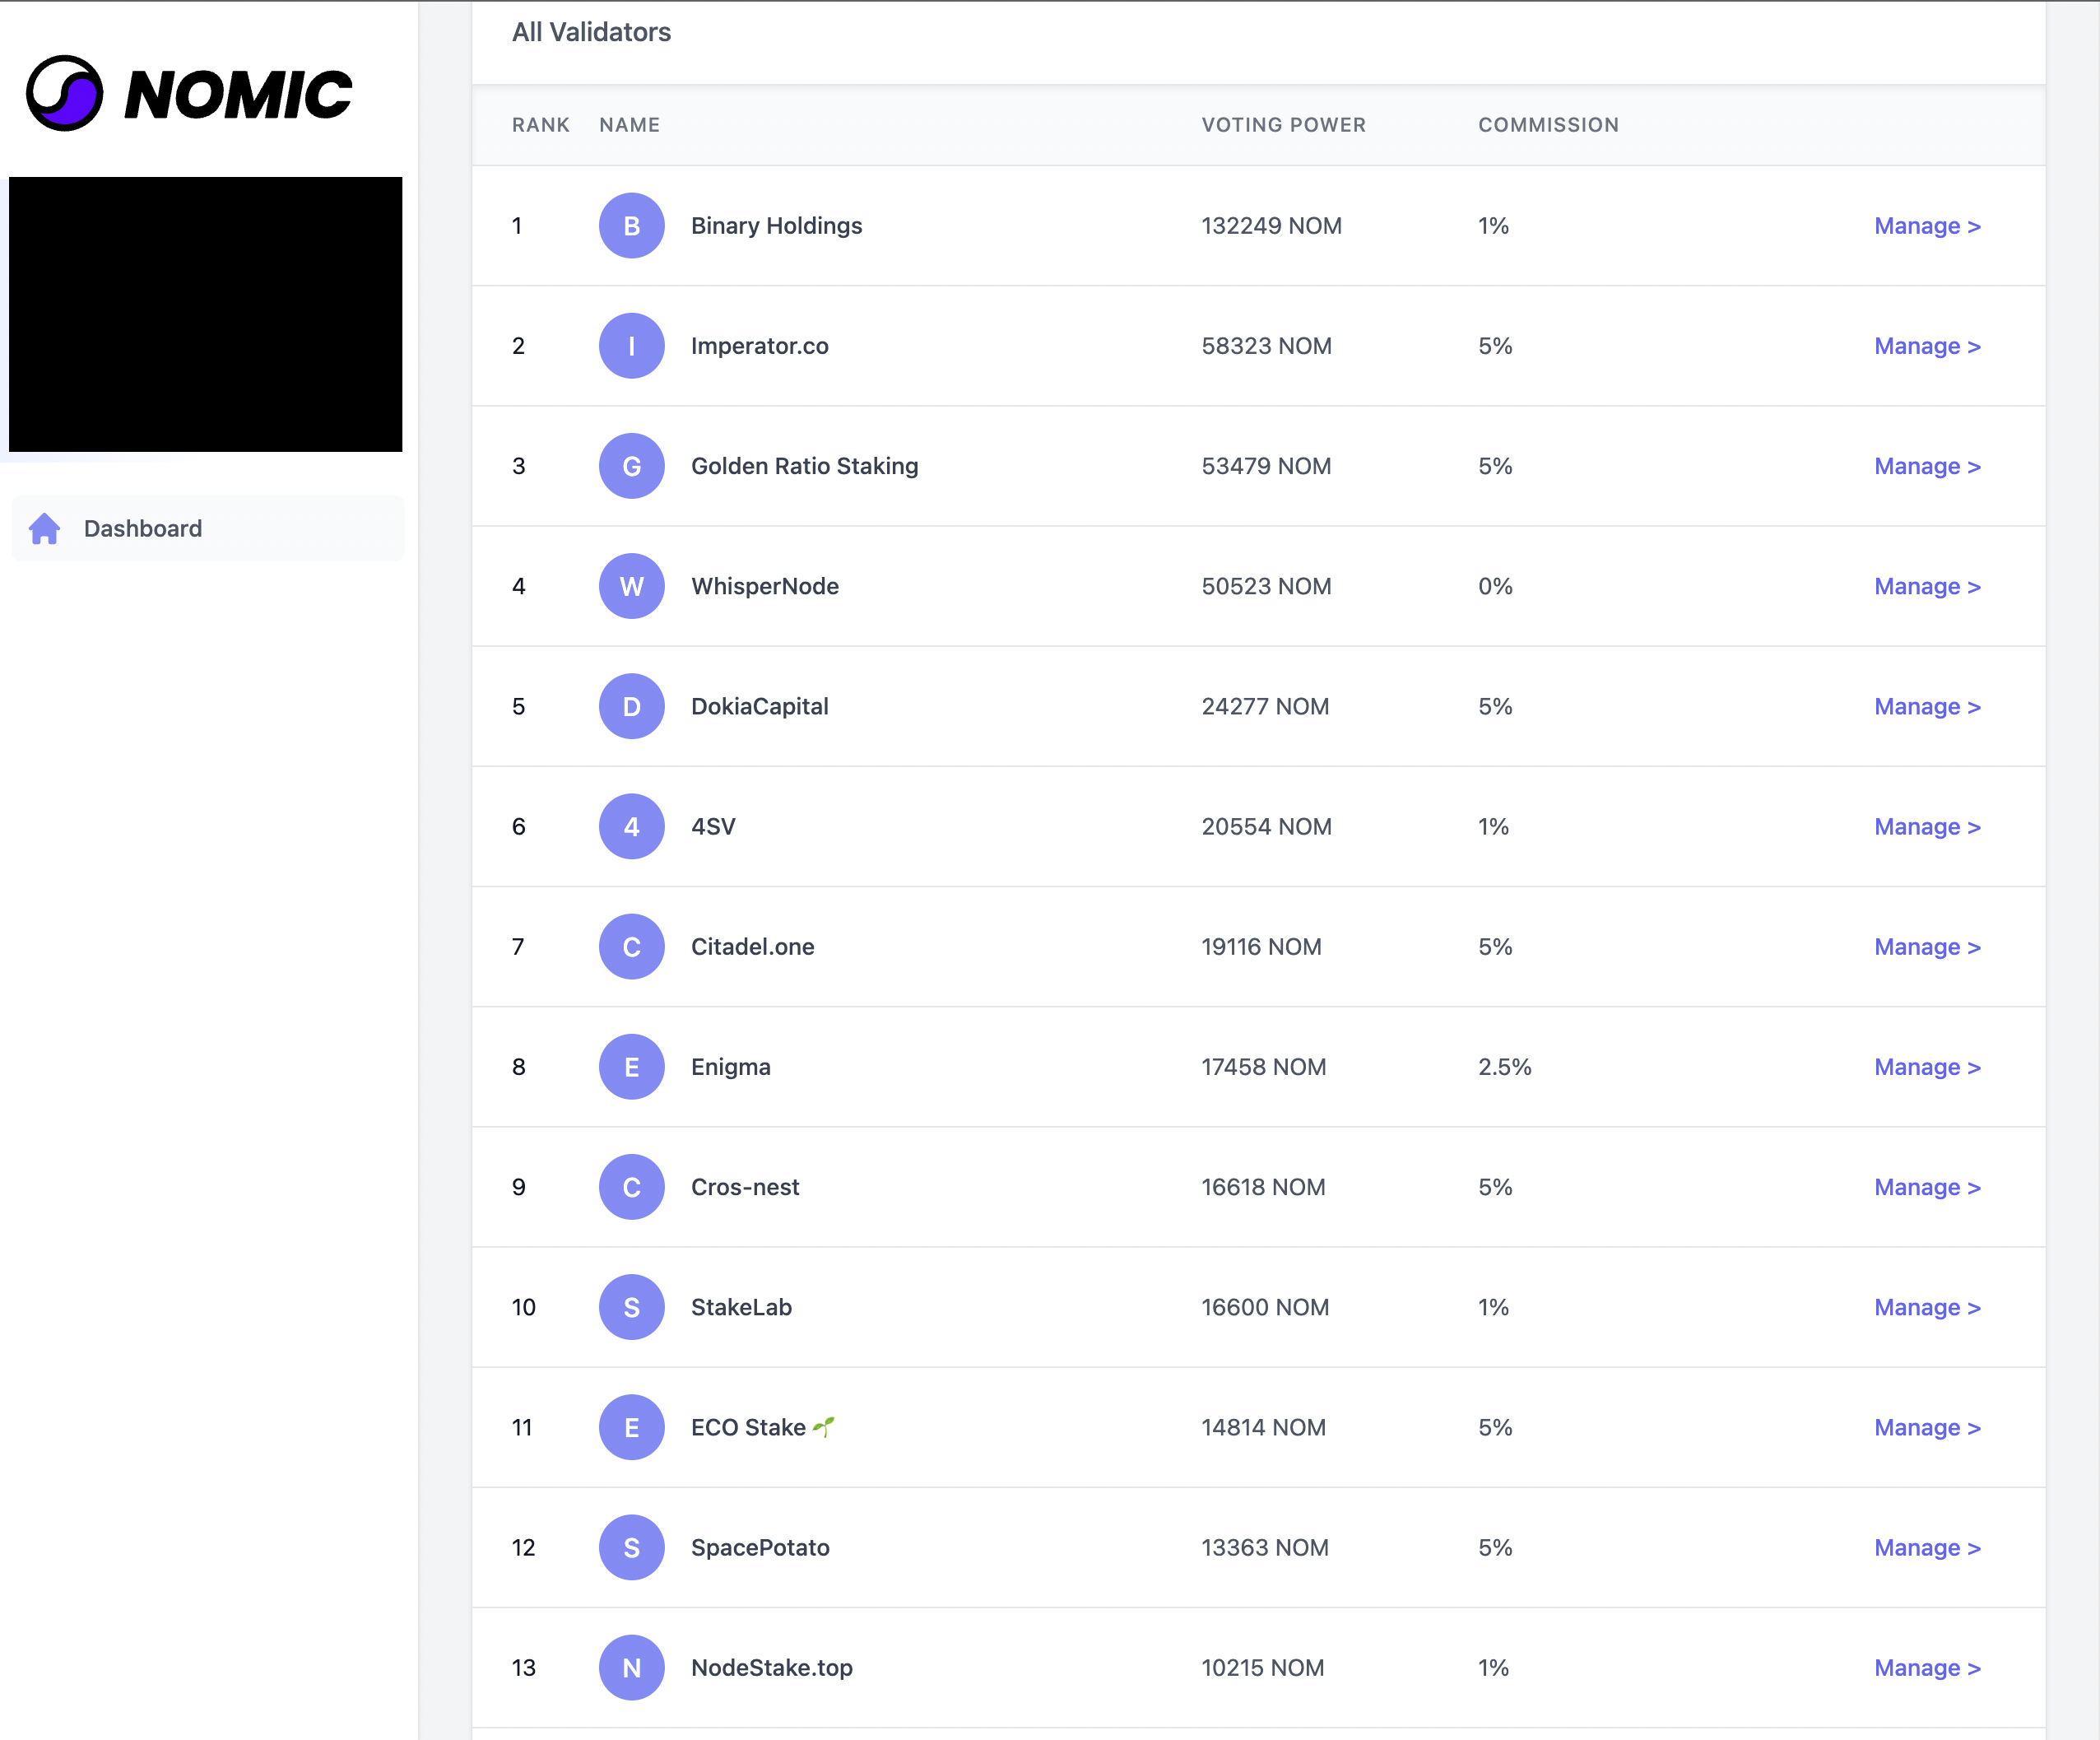Image resolution: width=2100 pixels, height=1740 pixels.
Task: Click the Imperator.co avatar circle
Action: [631, 346]
